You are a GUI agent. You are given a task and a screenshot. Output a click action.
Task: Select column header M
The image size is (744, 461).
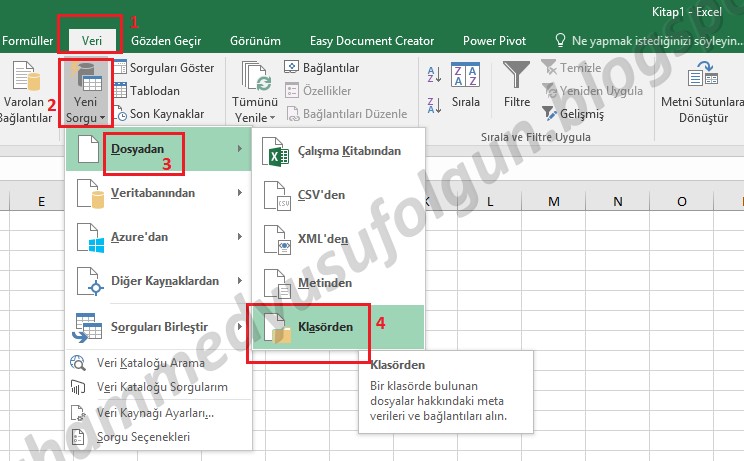554,202
